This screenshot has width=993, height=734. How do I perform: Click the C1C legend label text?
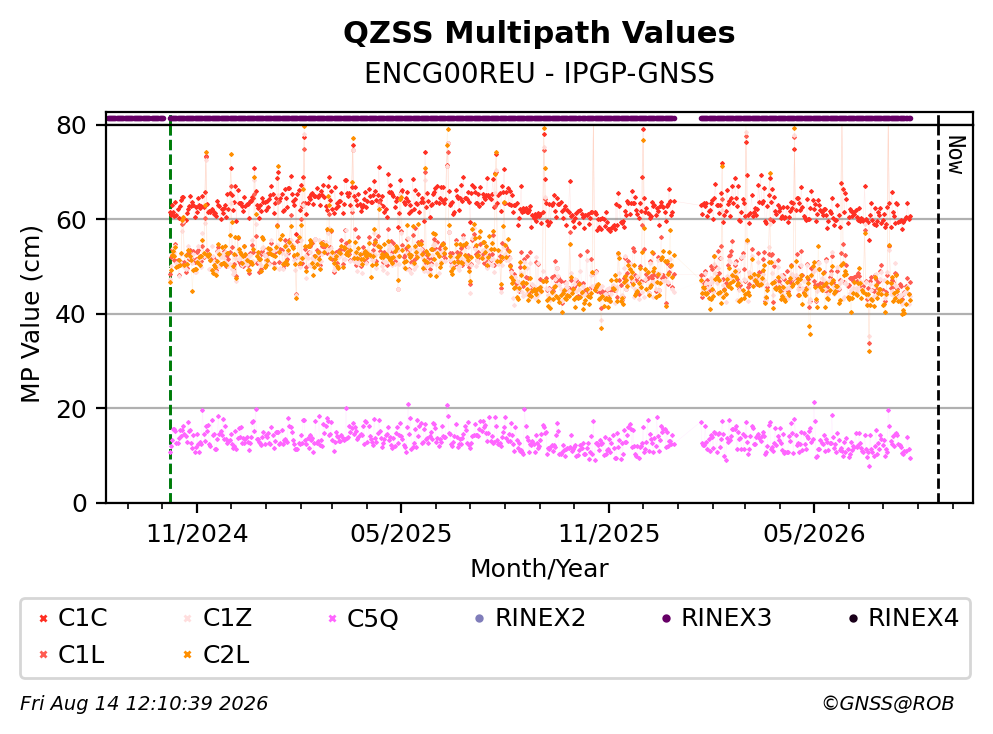click(82, 618)
